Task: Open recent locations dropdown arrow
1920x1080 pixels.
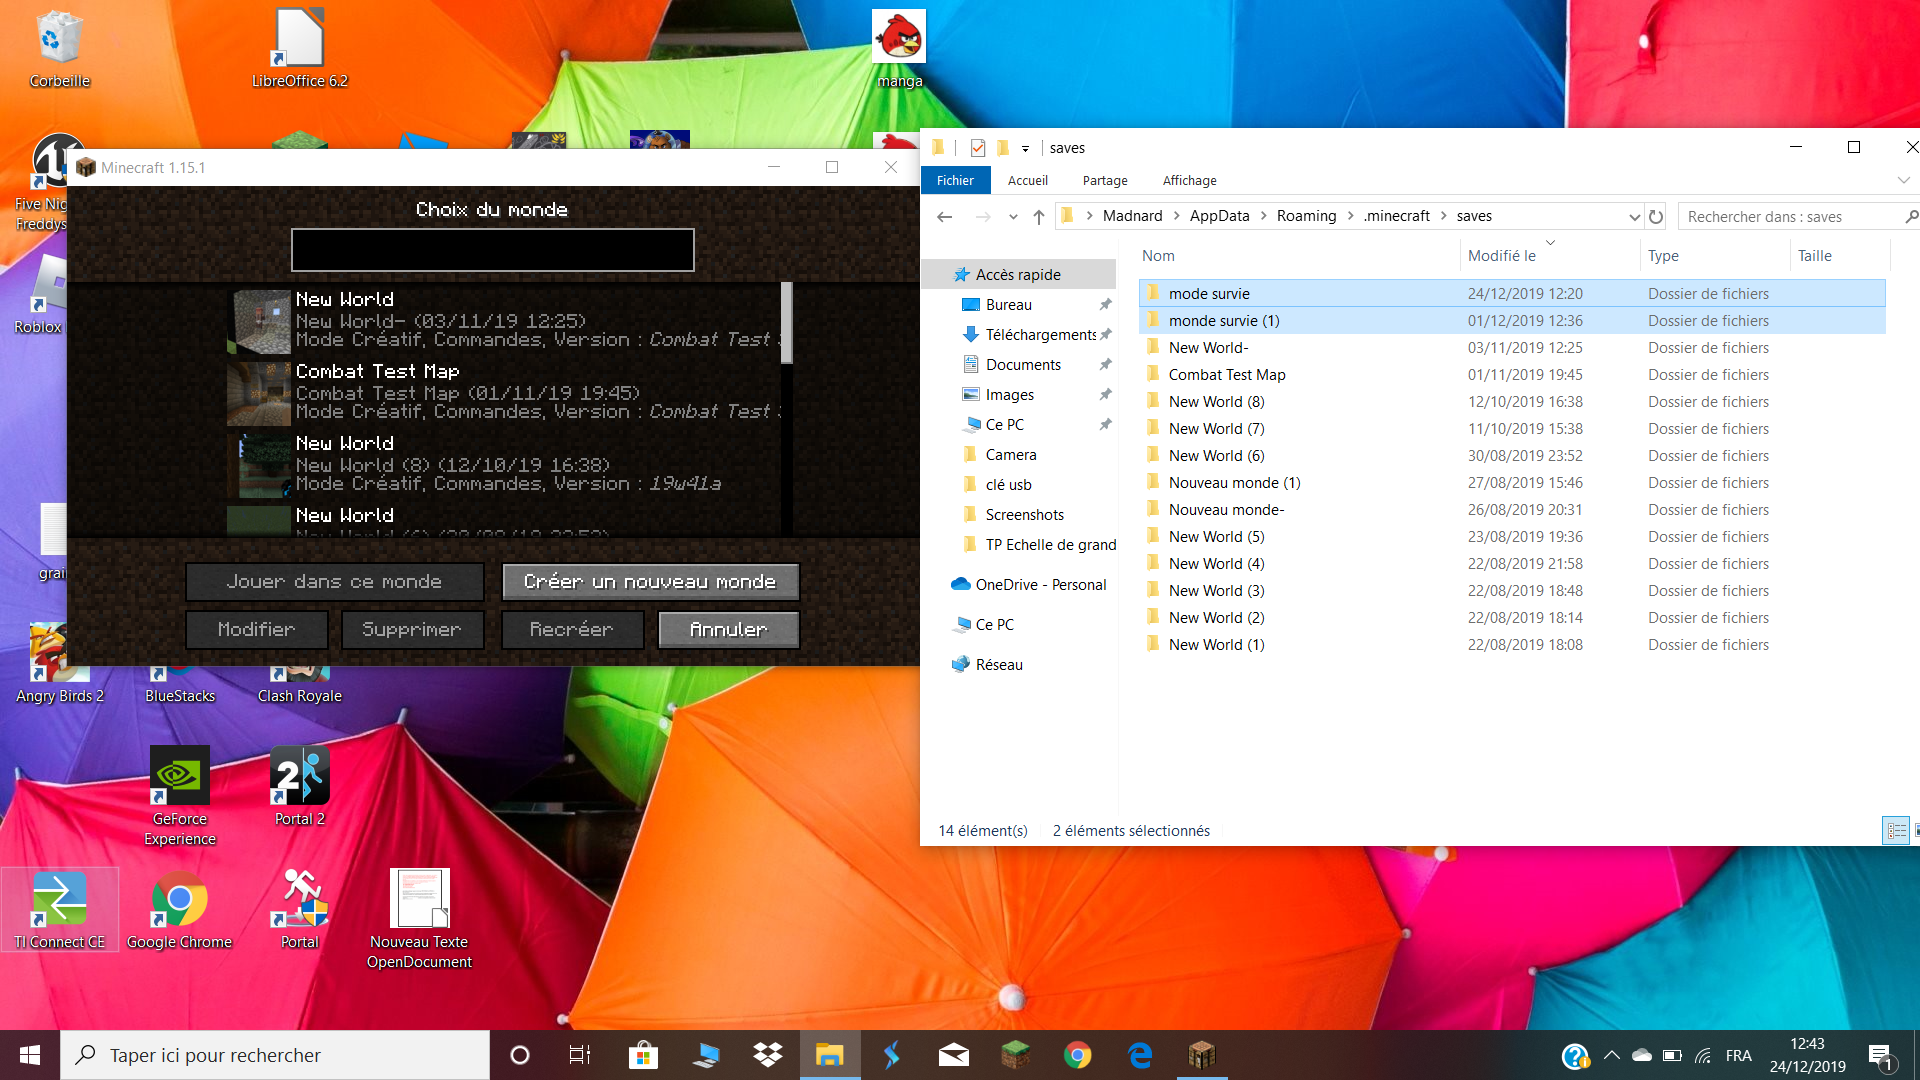Action: [1013, 216]
